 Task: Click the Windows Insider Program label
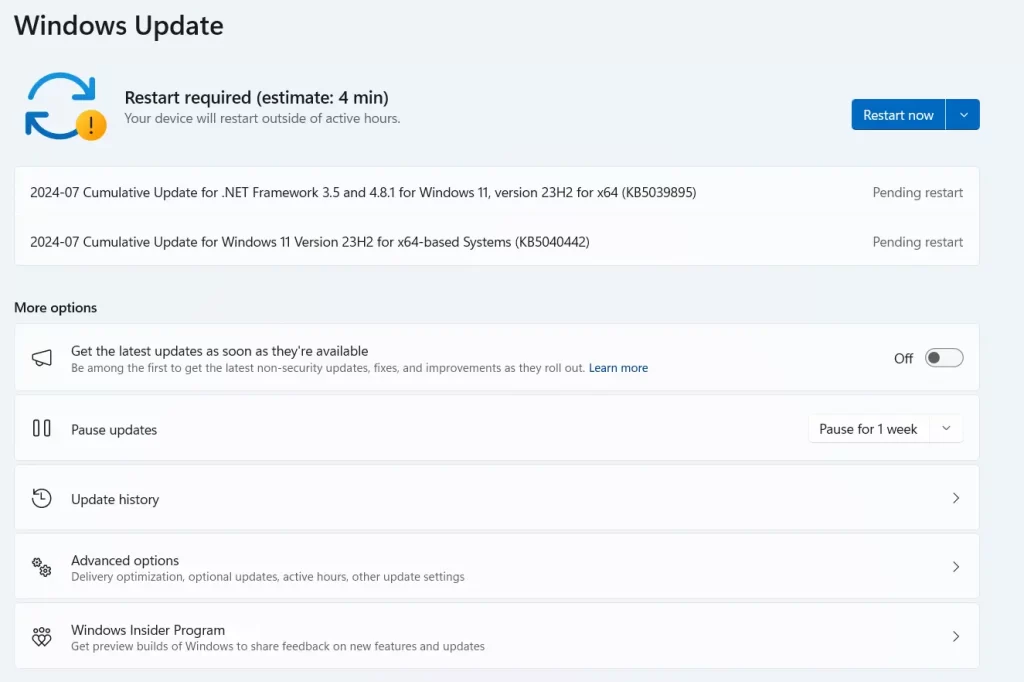pos(148,630)
